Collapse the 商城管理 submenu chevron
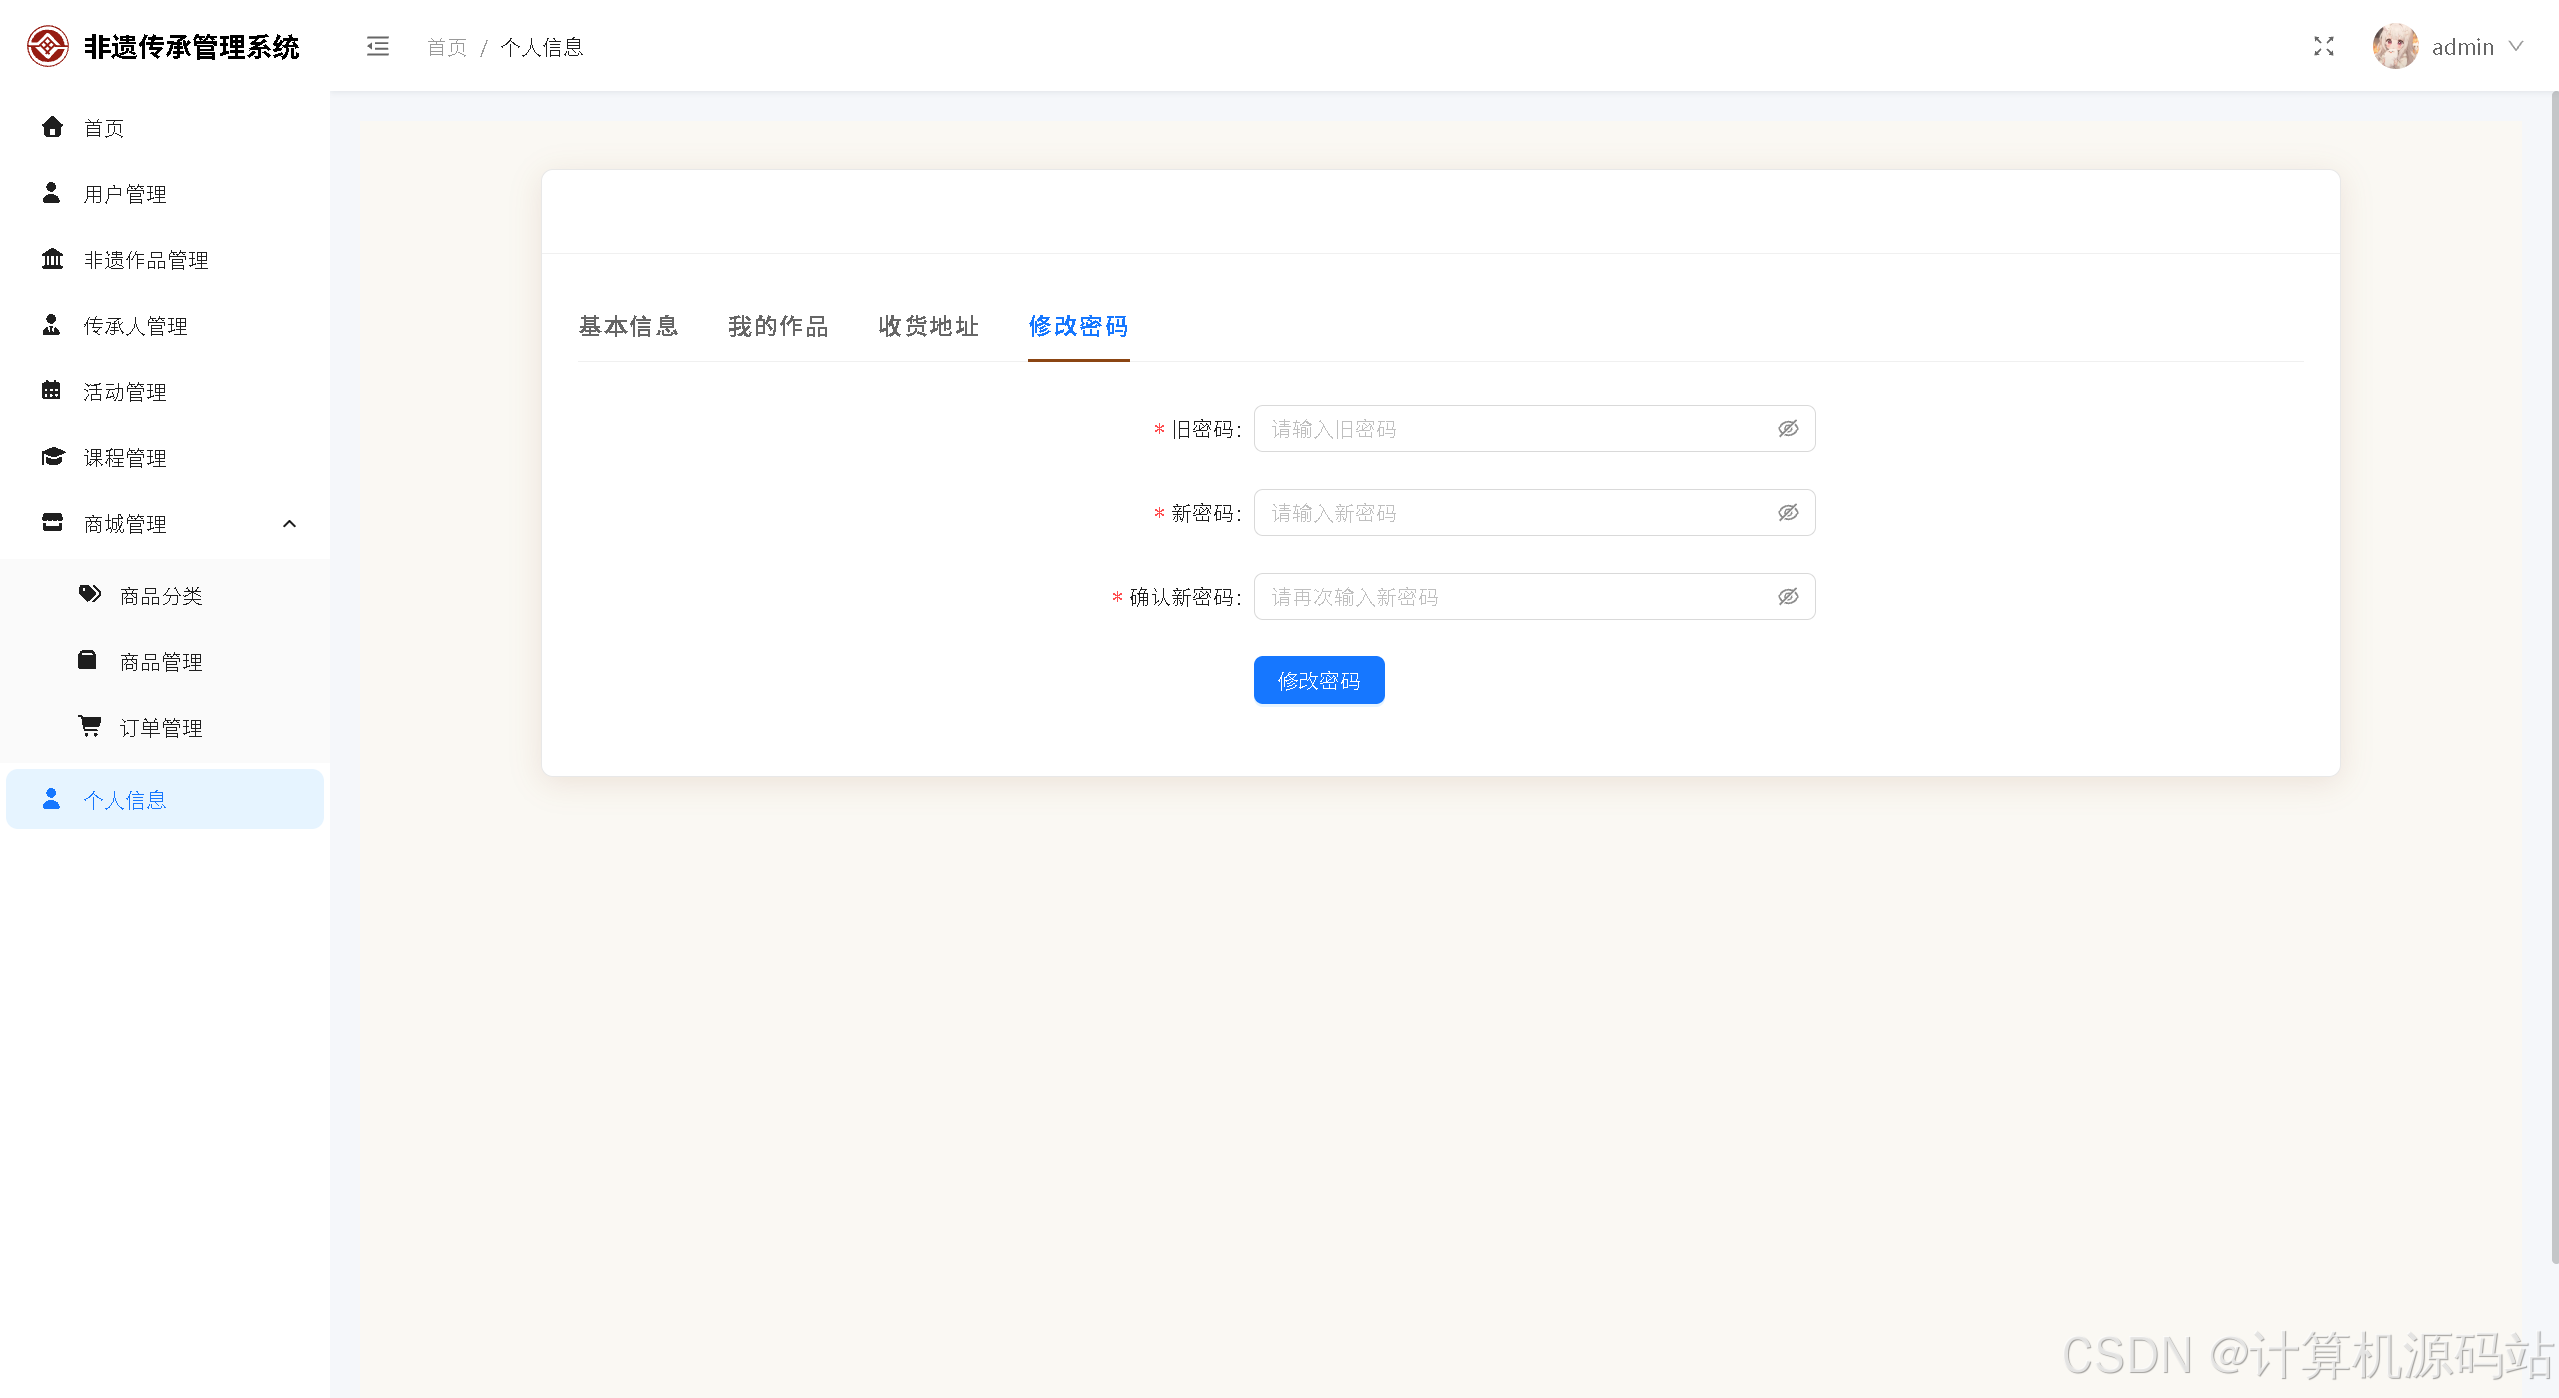Image resolution: width=2559 pixels, height=1398 pixels. point(290,523)
